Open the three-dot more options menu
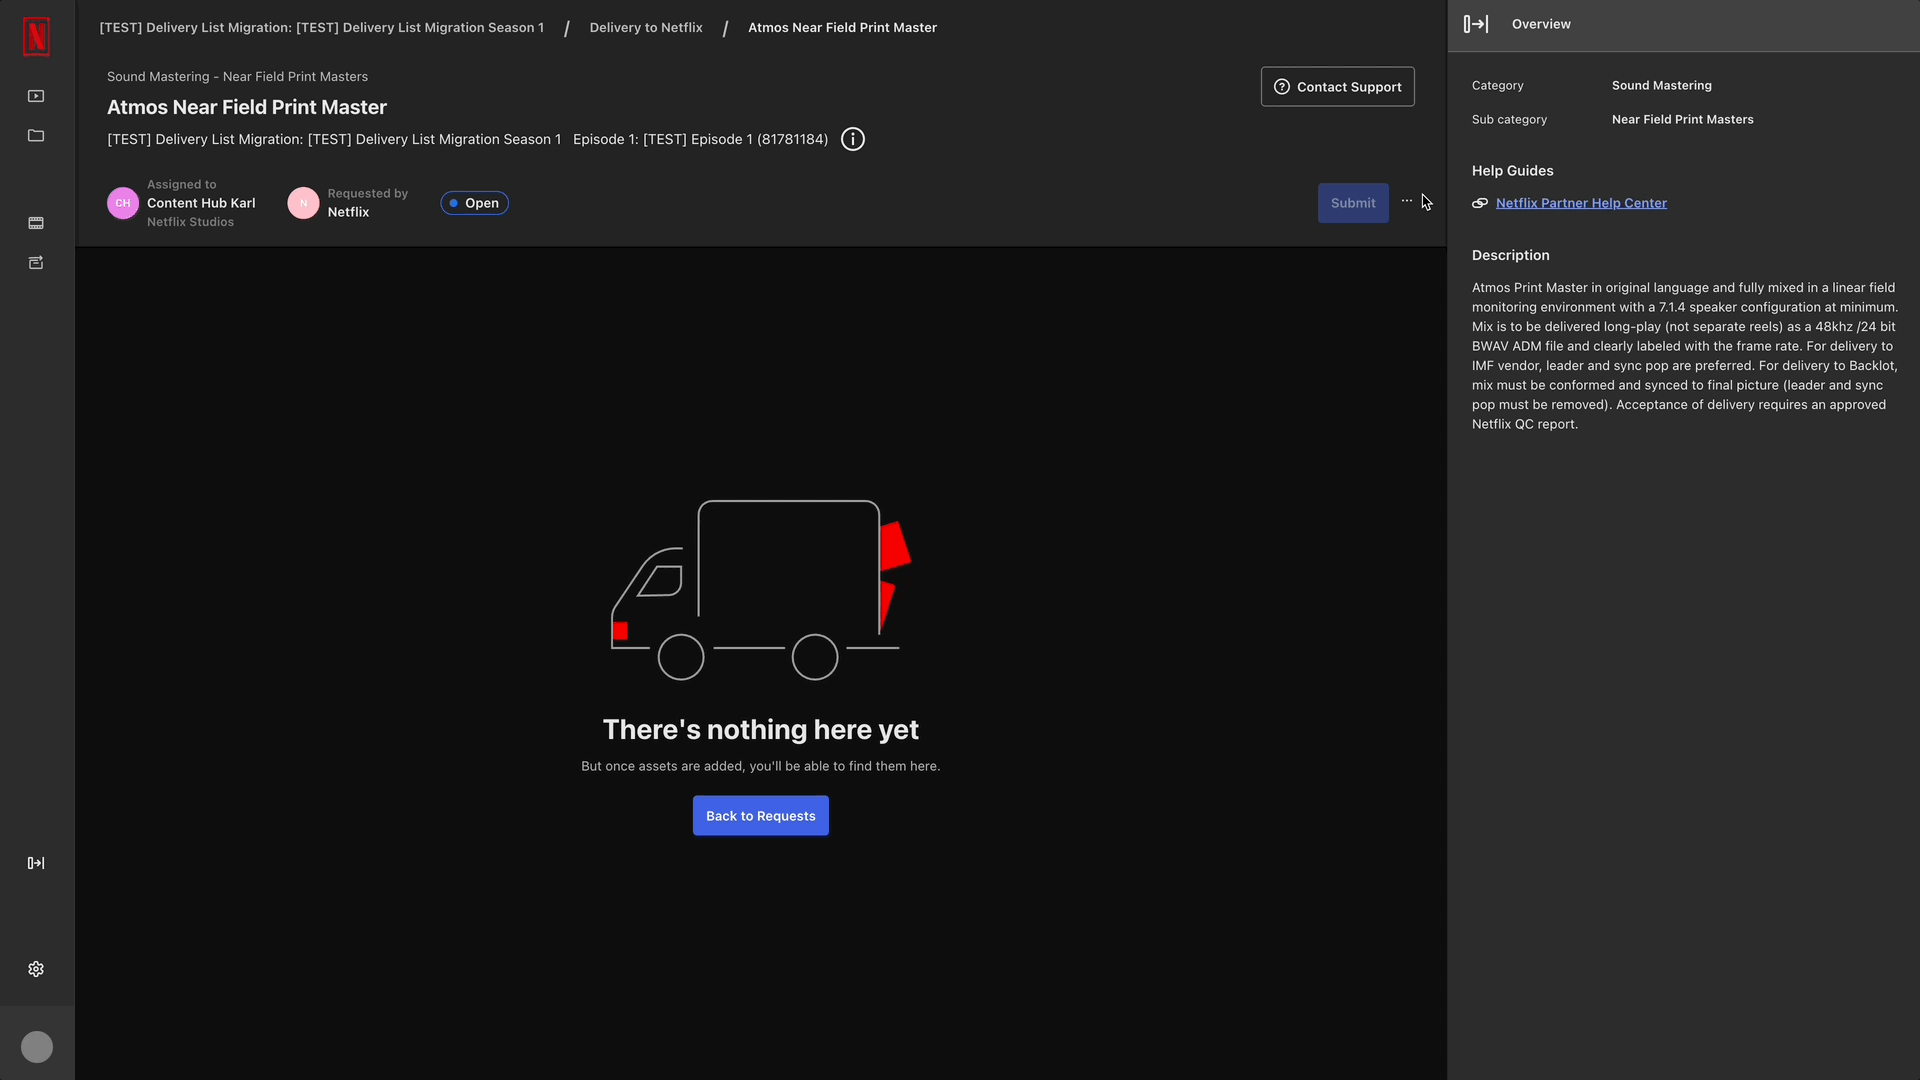This screenshot has width=1920, height=1080. pyautogui.click(x=1407, y=201)
